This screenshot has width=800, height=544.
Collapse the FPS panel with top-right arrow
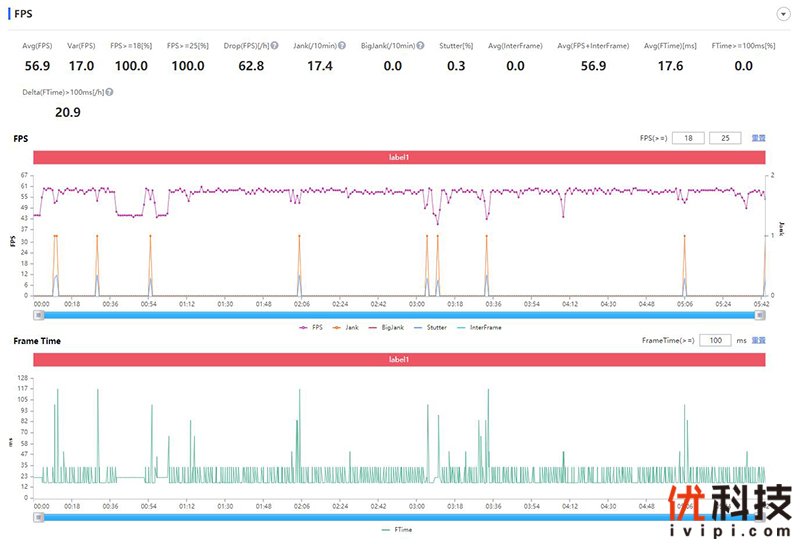[x=783, y=14]
